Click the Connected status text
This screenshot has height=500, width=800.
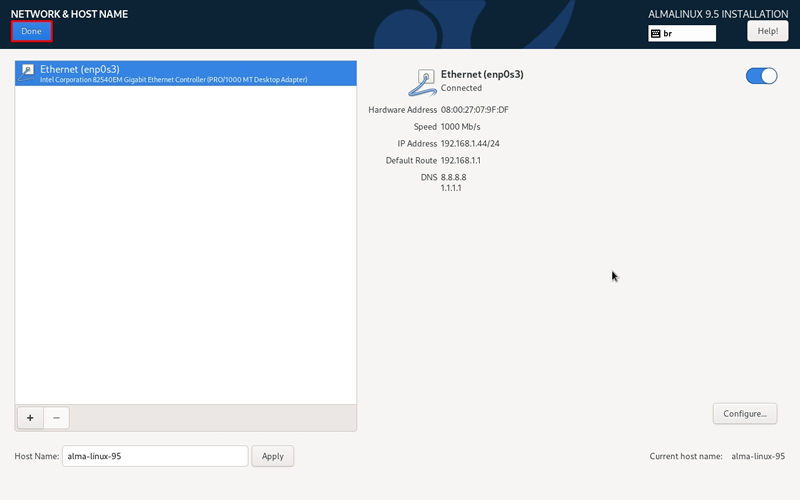461,88
